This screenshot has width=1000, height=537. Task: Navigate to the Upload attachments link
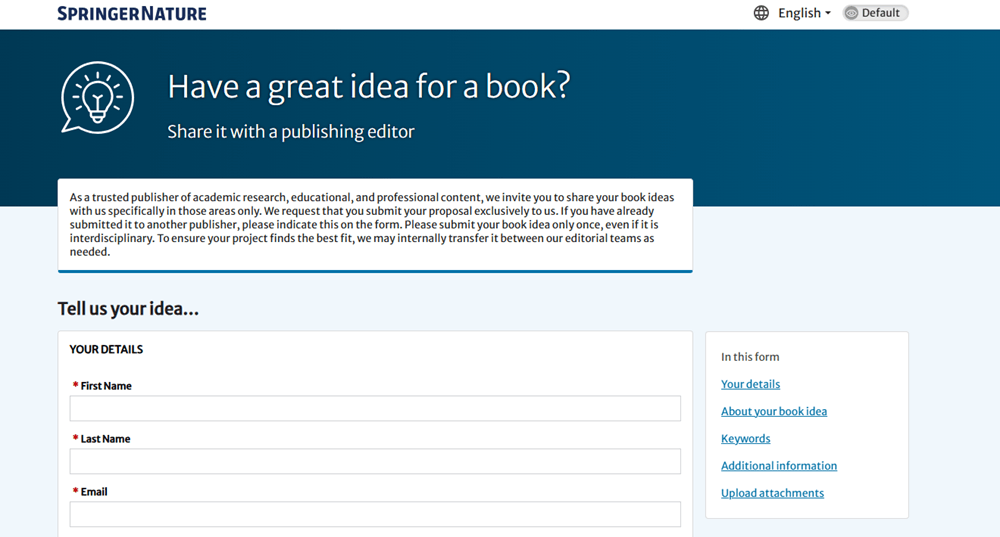click(772, 493)
